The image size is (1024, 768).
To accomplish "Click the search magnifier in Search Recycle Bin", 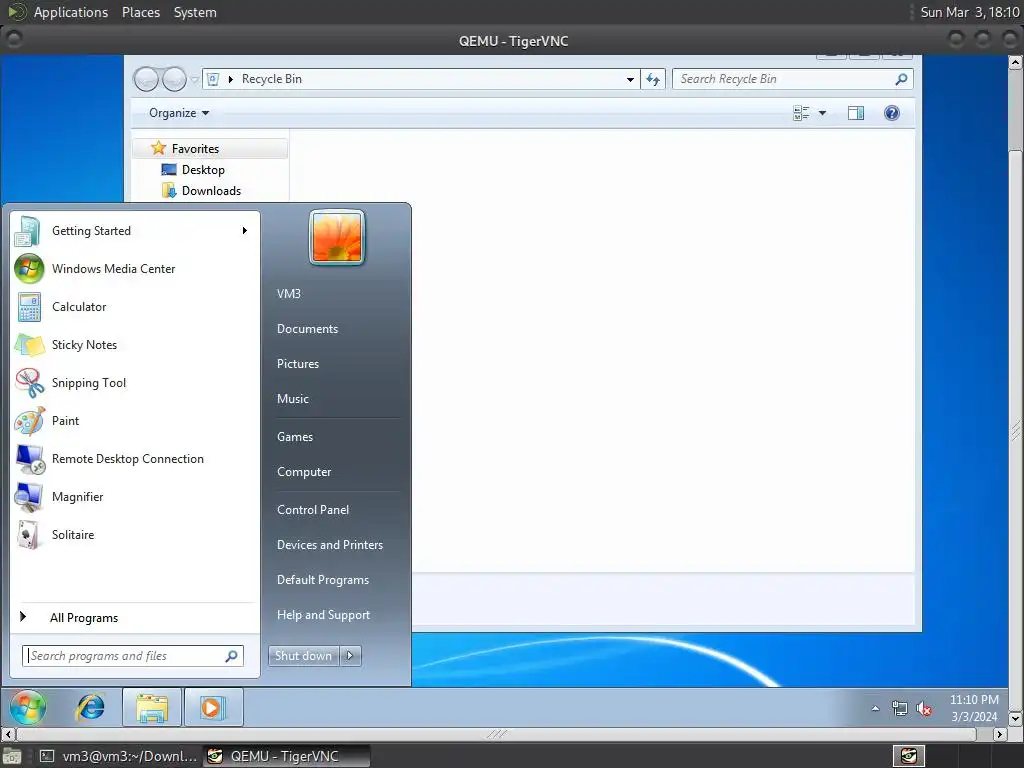I will [x=901, y=79].
